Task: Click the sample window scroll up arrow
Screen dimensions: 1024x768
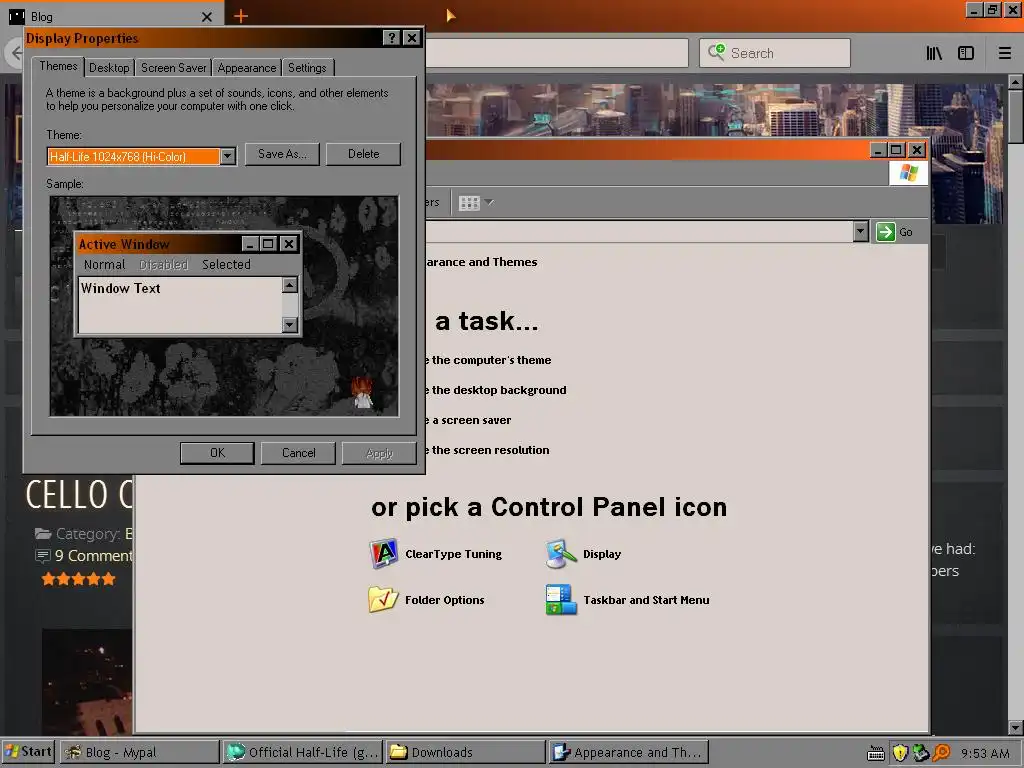Action: 290,285
